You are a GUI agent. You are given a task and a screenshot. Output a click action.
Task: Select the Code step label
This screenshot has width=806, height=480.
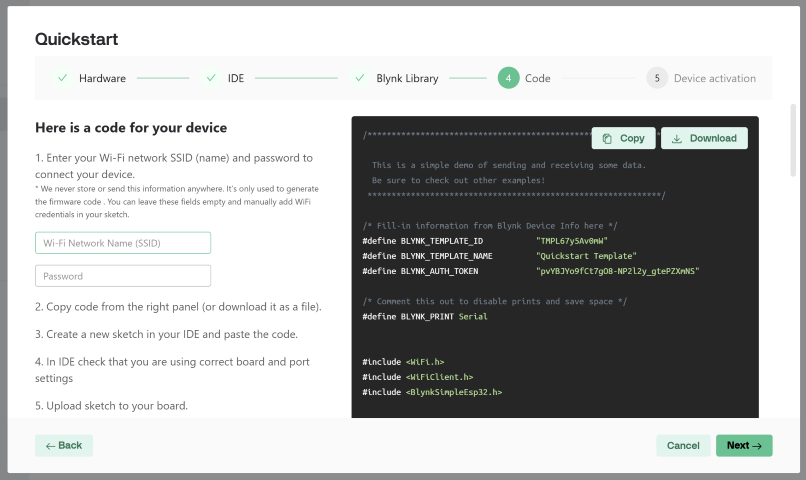point(538,79)
